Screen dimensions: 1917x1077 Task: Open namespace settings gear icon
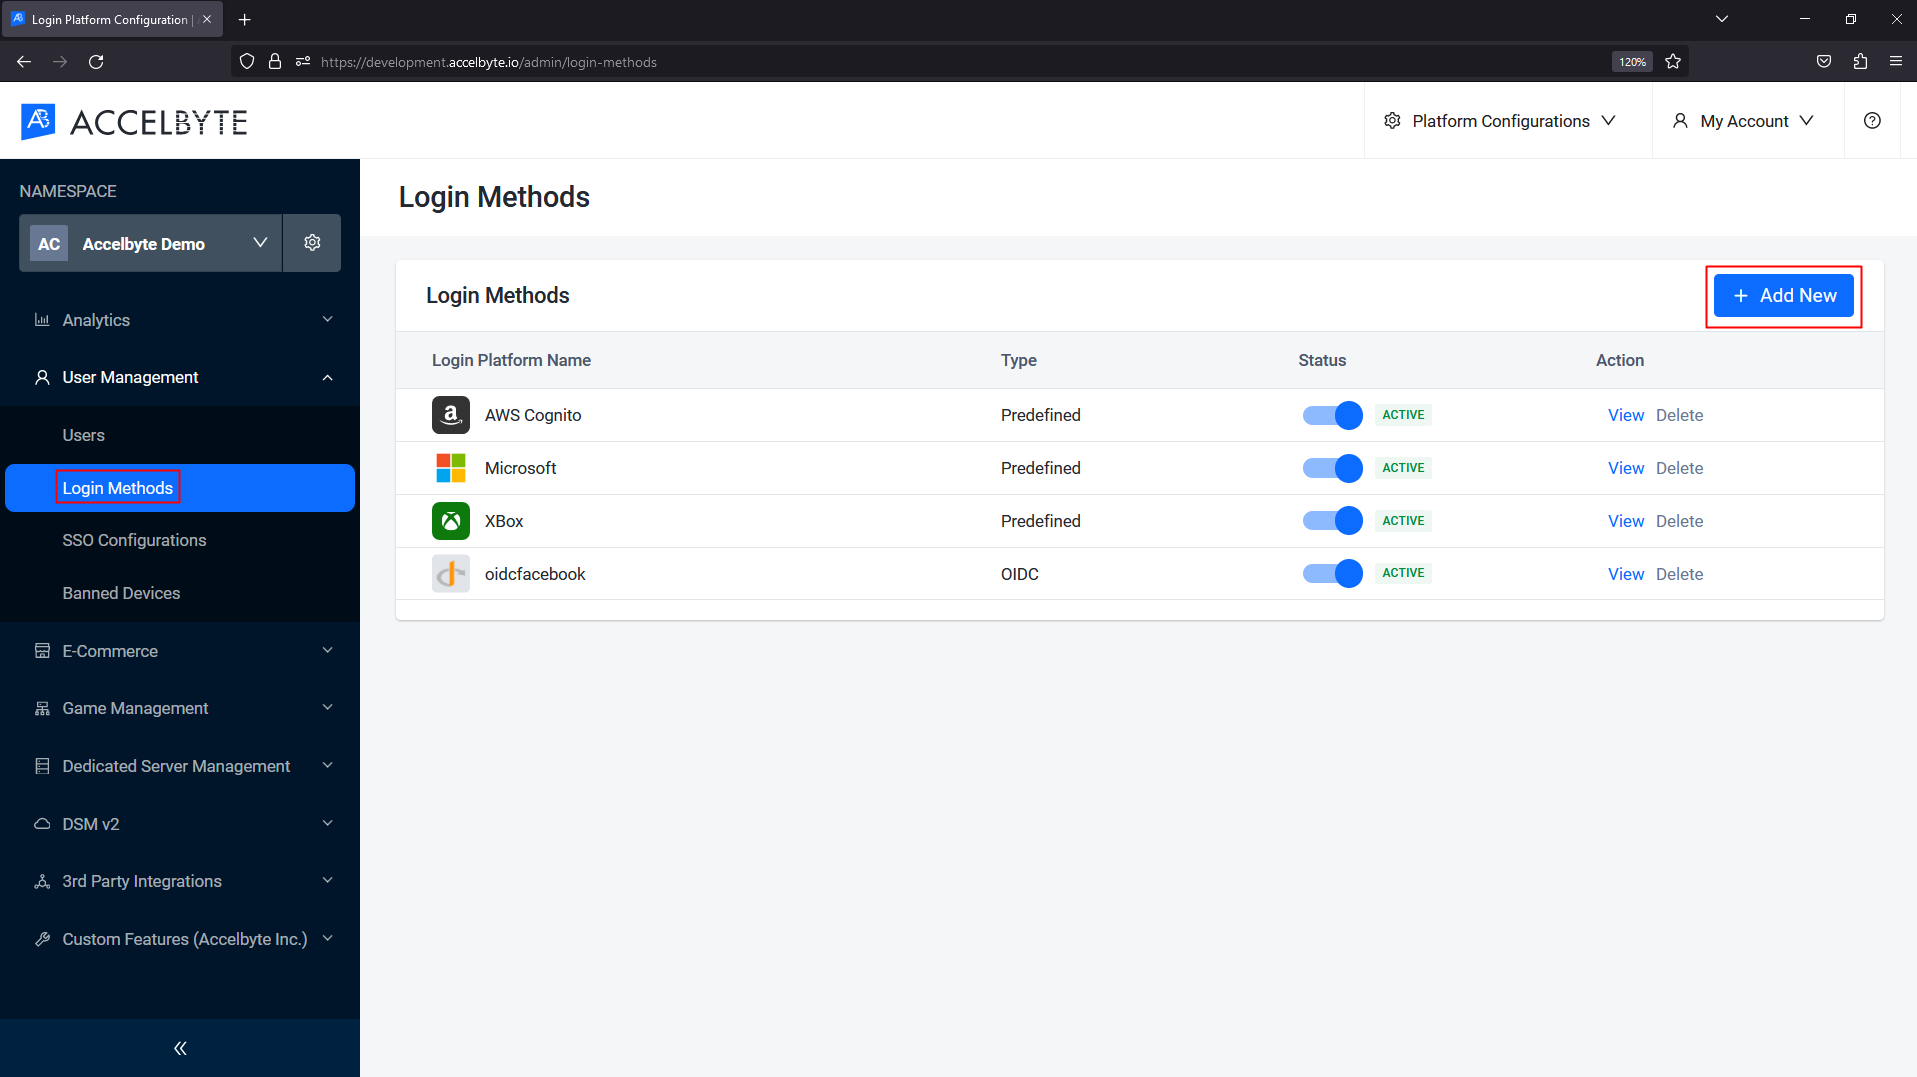[x=312, y=243]
